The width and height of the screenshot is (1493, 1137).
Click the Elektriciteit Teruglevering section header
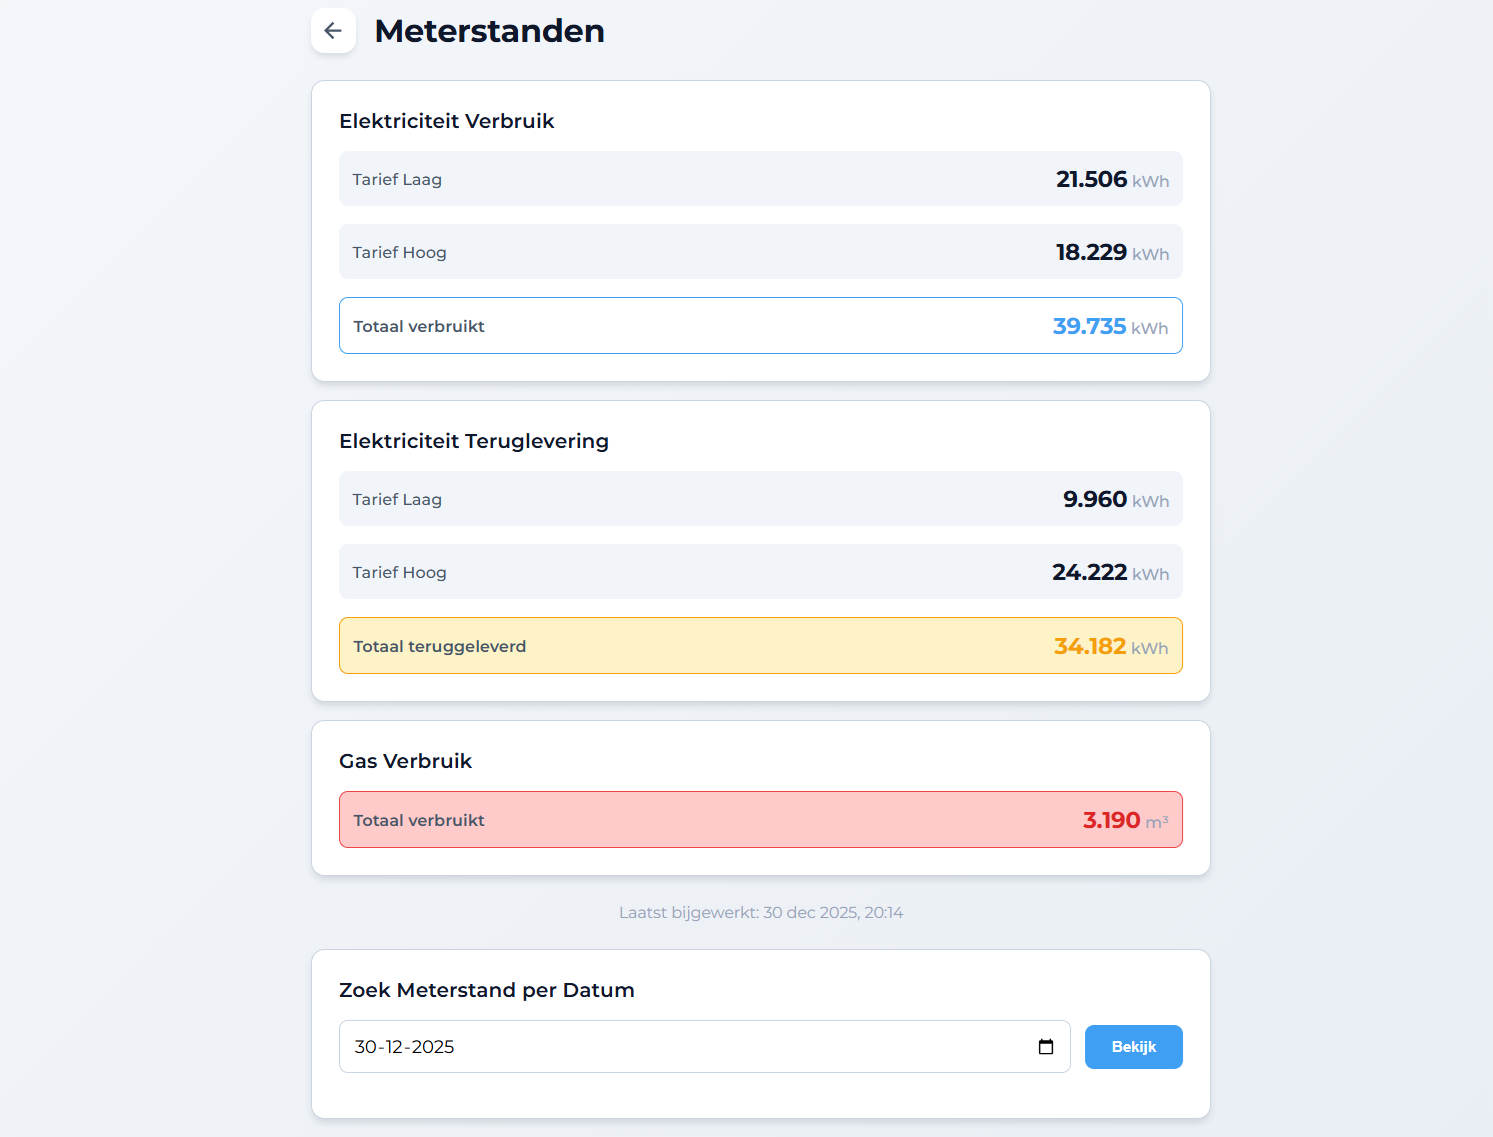(x=474, y=440)
